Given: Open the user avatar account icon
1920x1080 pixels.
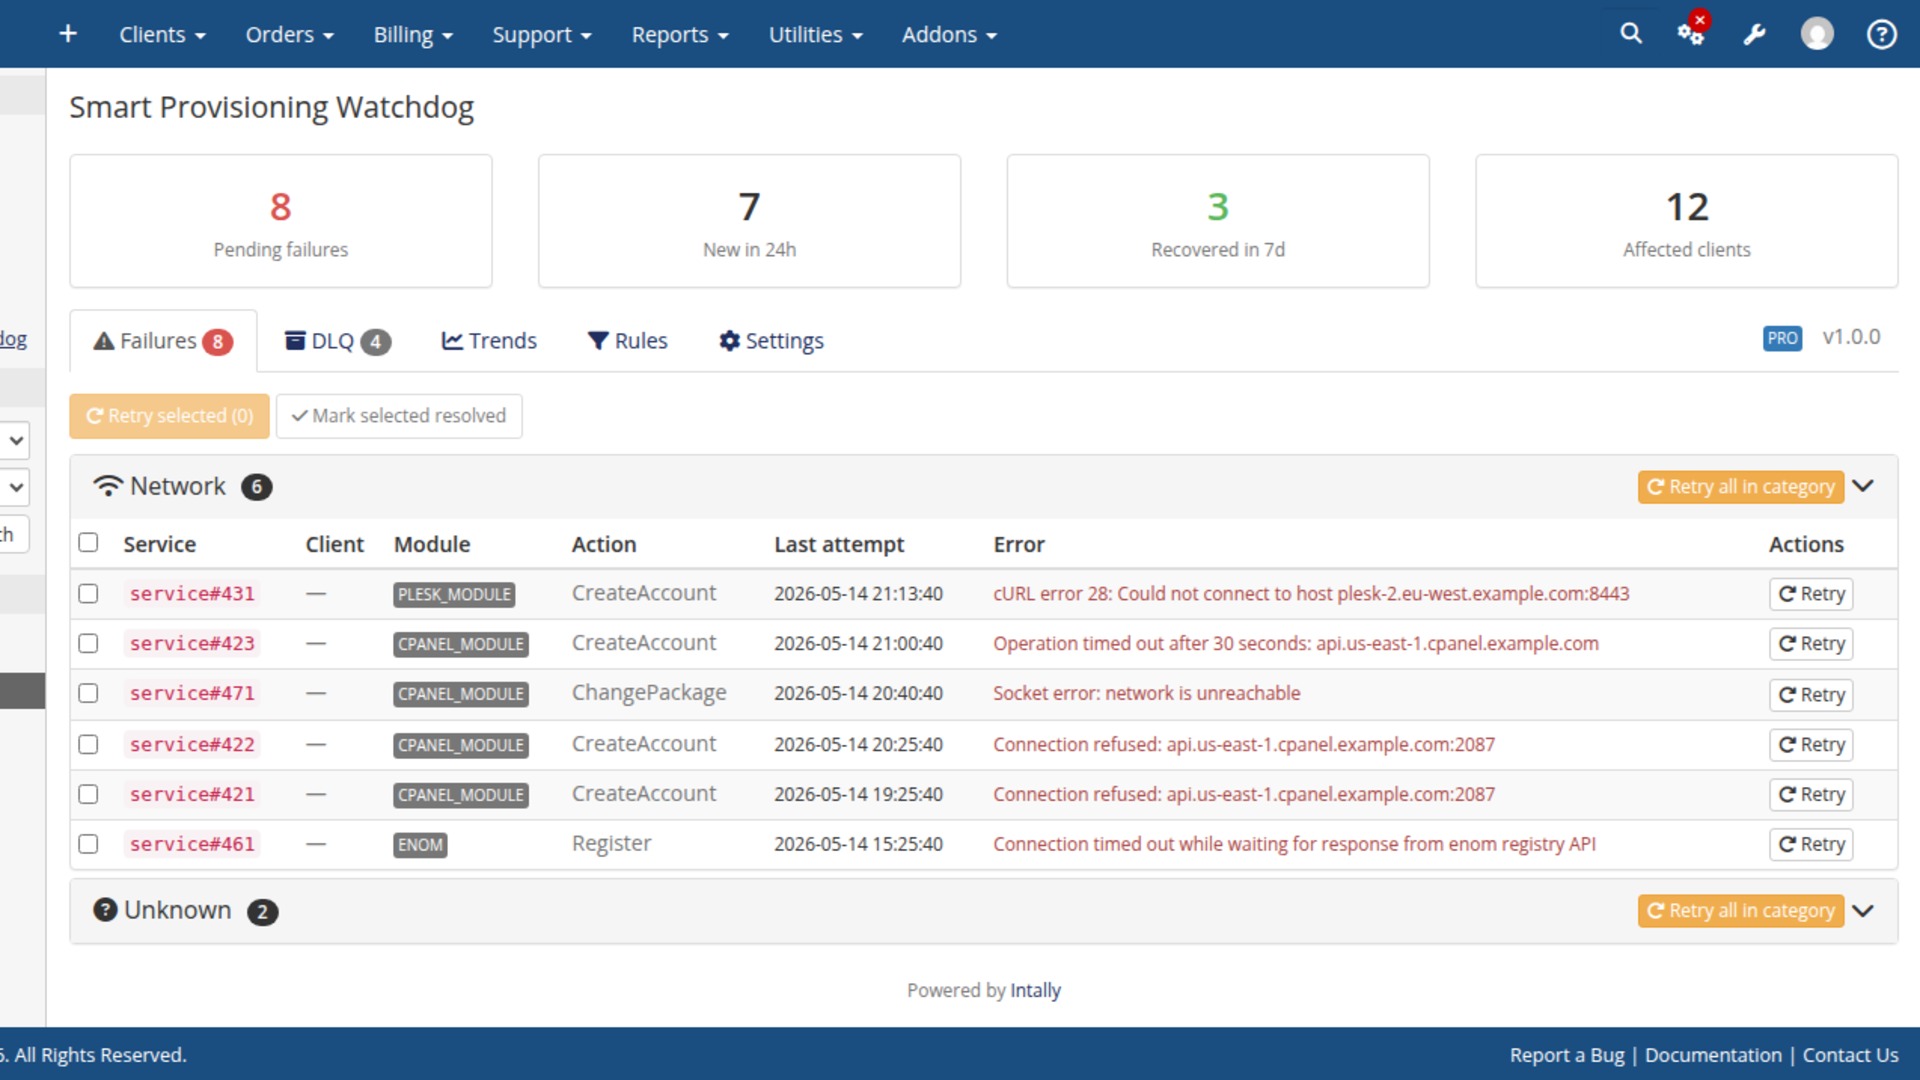Looking at the screenshot, I should click(x=1817, y=34).
